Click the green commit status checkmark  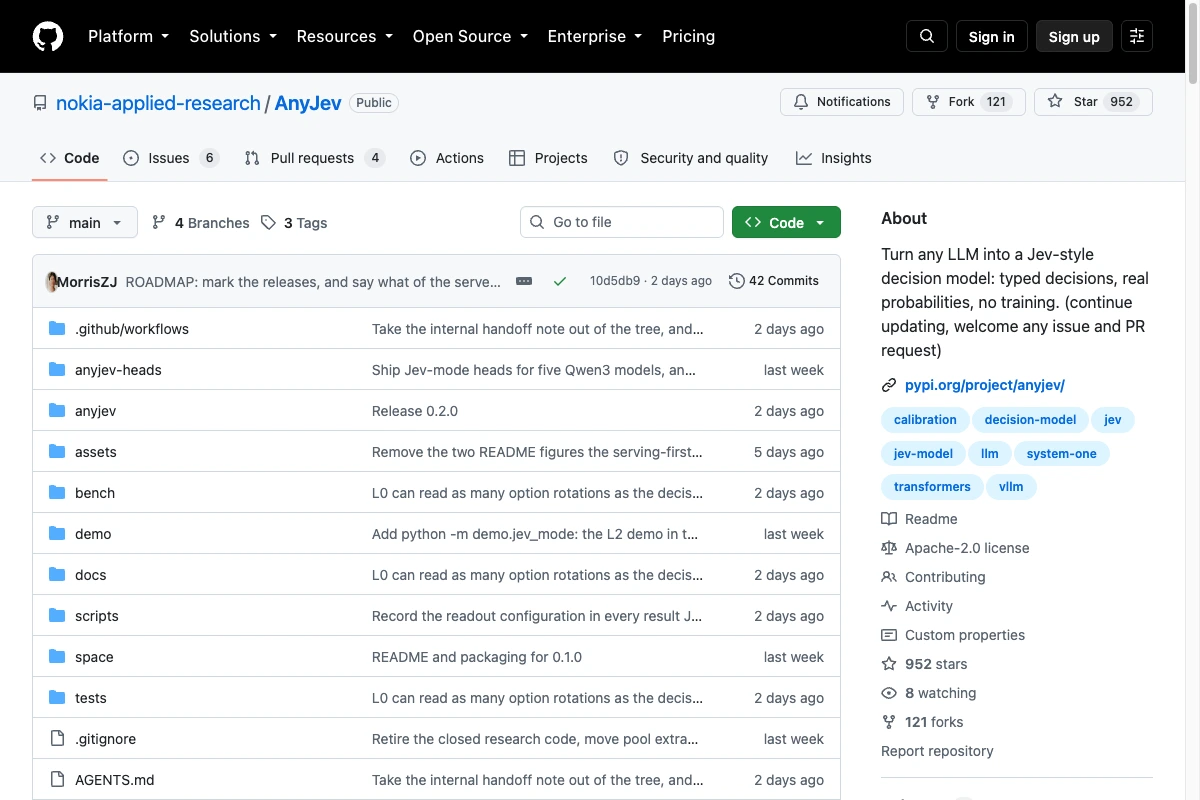[x=560, y=282]
